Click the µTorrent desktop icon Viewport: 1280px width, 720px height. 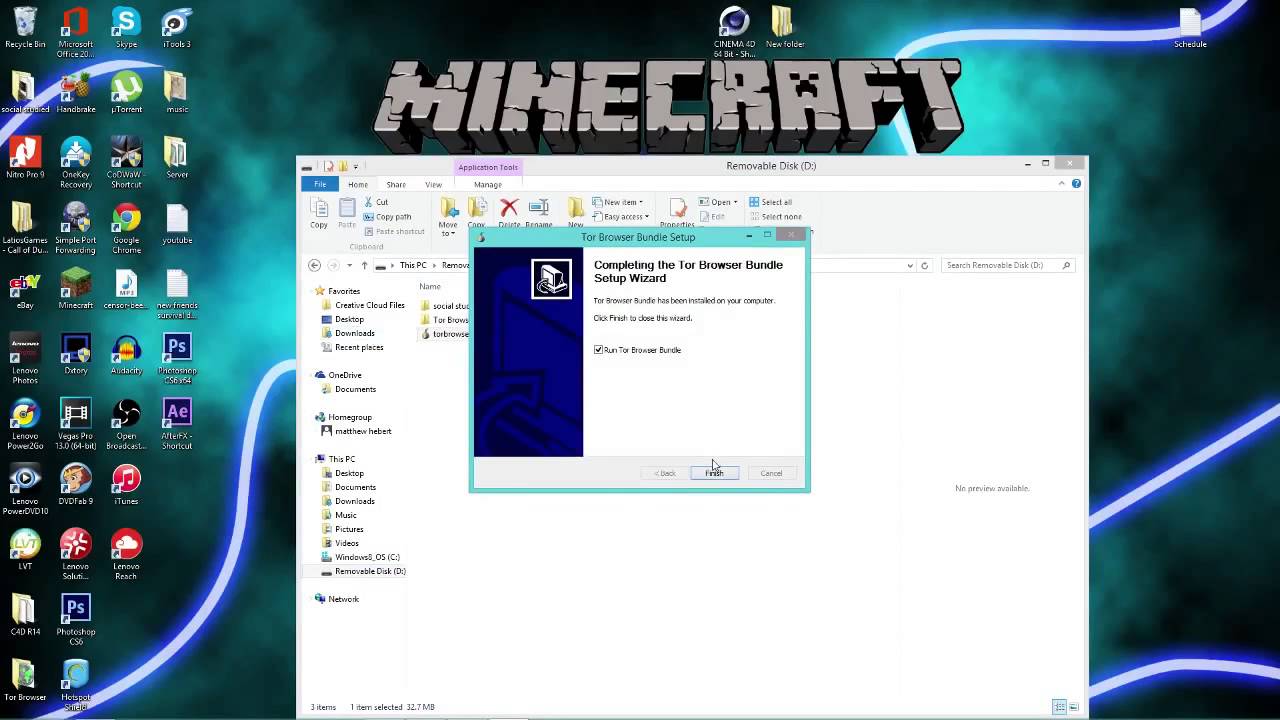(126, 92)
